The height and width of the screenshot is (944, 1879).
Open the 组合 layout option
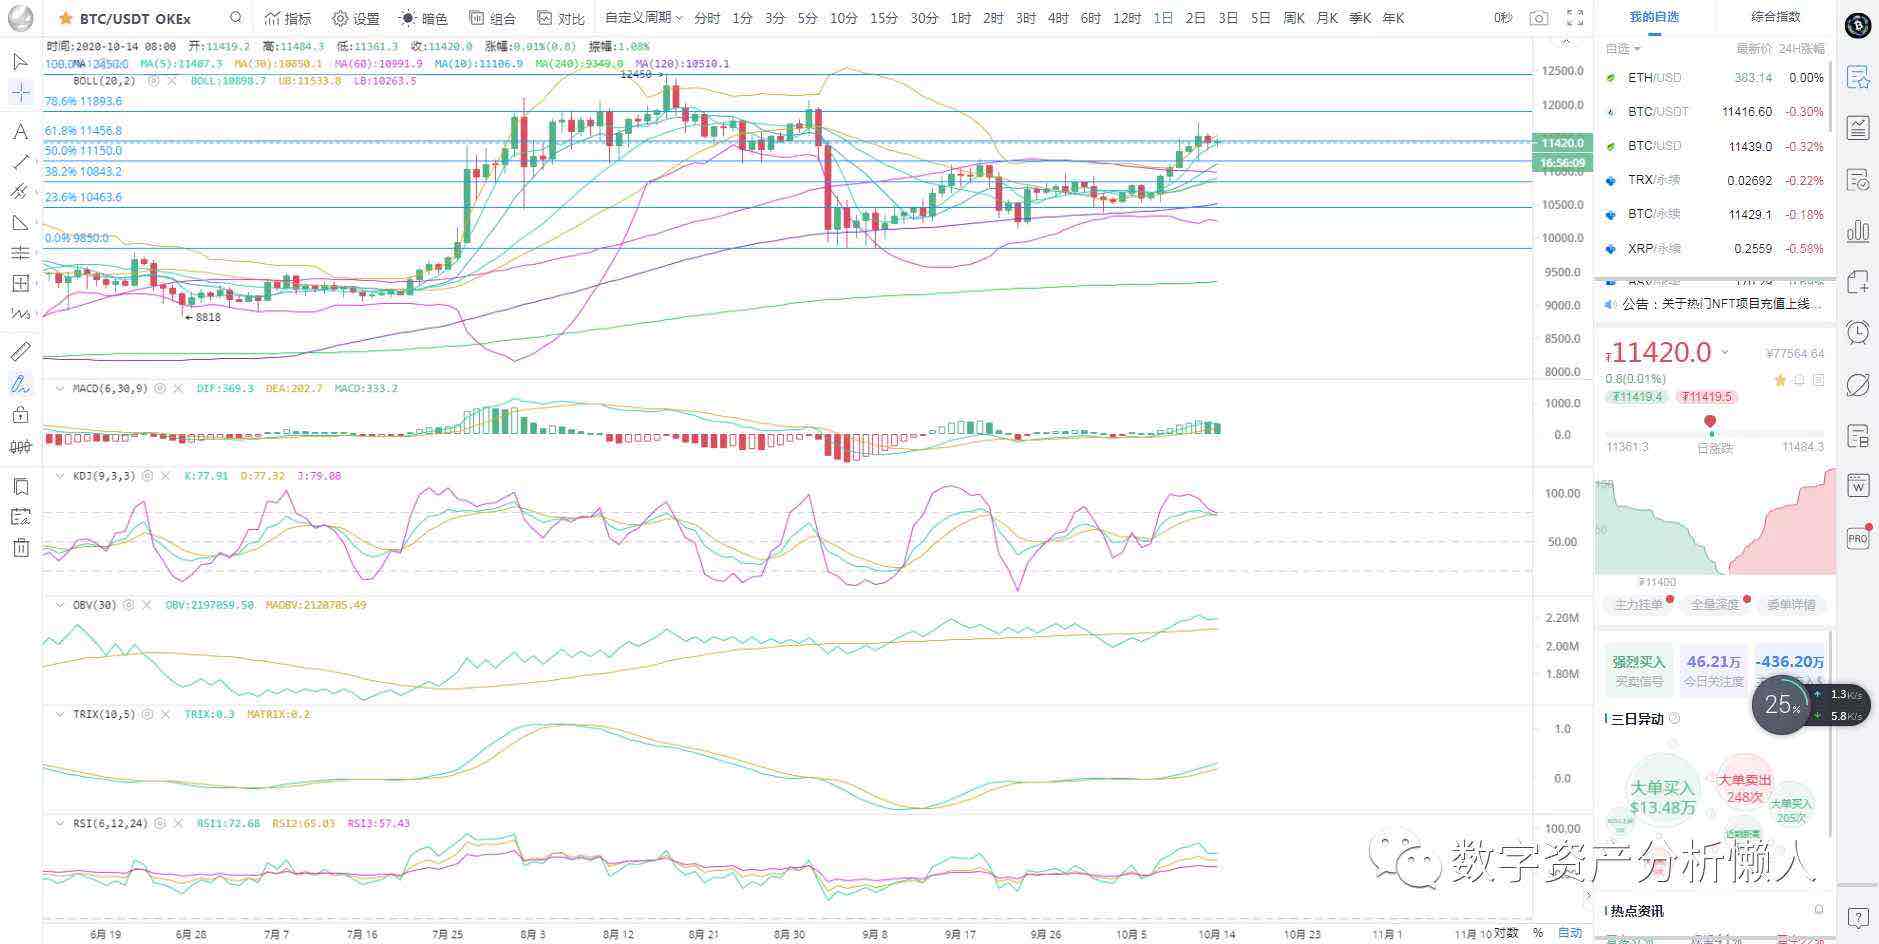pyautogui.click(x=492, y=18)
